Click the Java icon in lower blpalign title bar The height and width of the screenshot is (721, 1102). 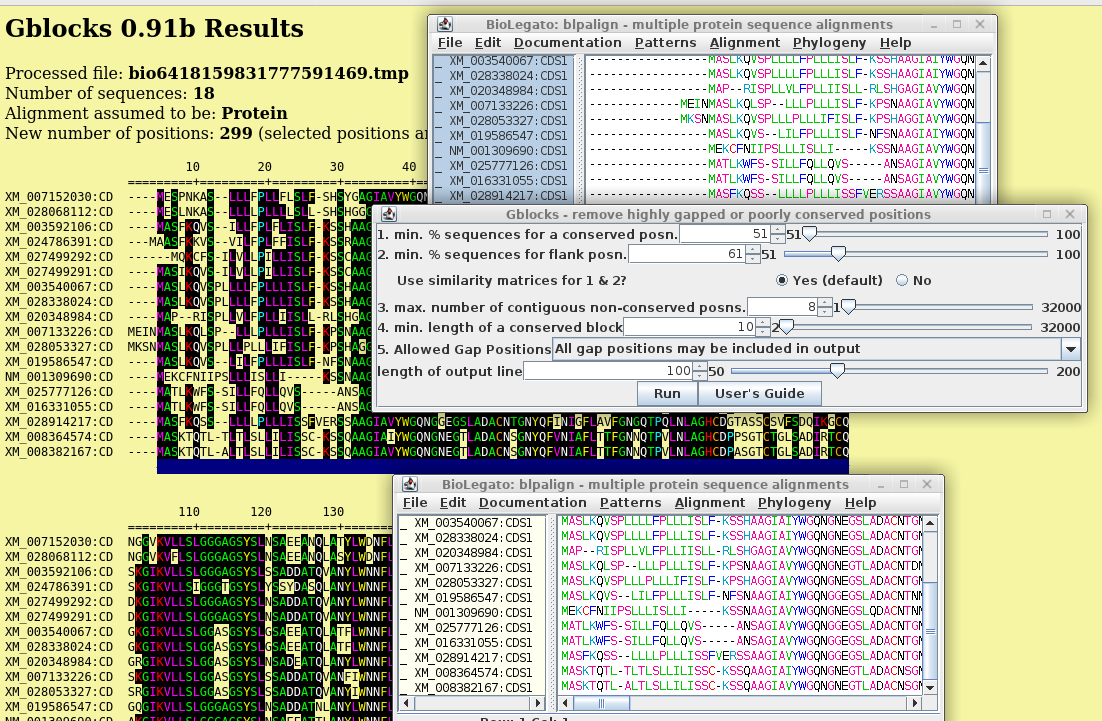click(x=410, y=485)
